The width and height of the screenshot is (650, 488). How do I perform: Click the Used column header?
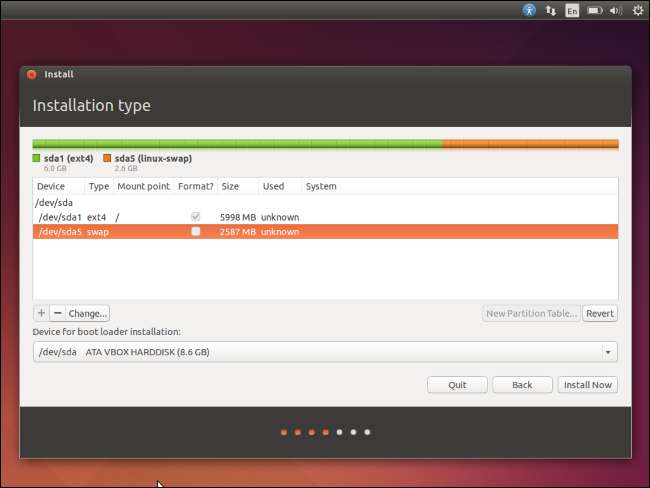(x=280, y=187)
